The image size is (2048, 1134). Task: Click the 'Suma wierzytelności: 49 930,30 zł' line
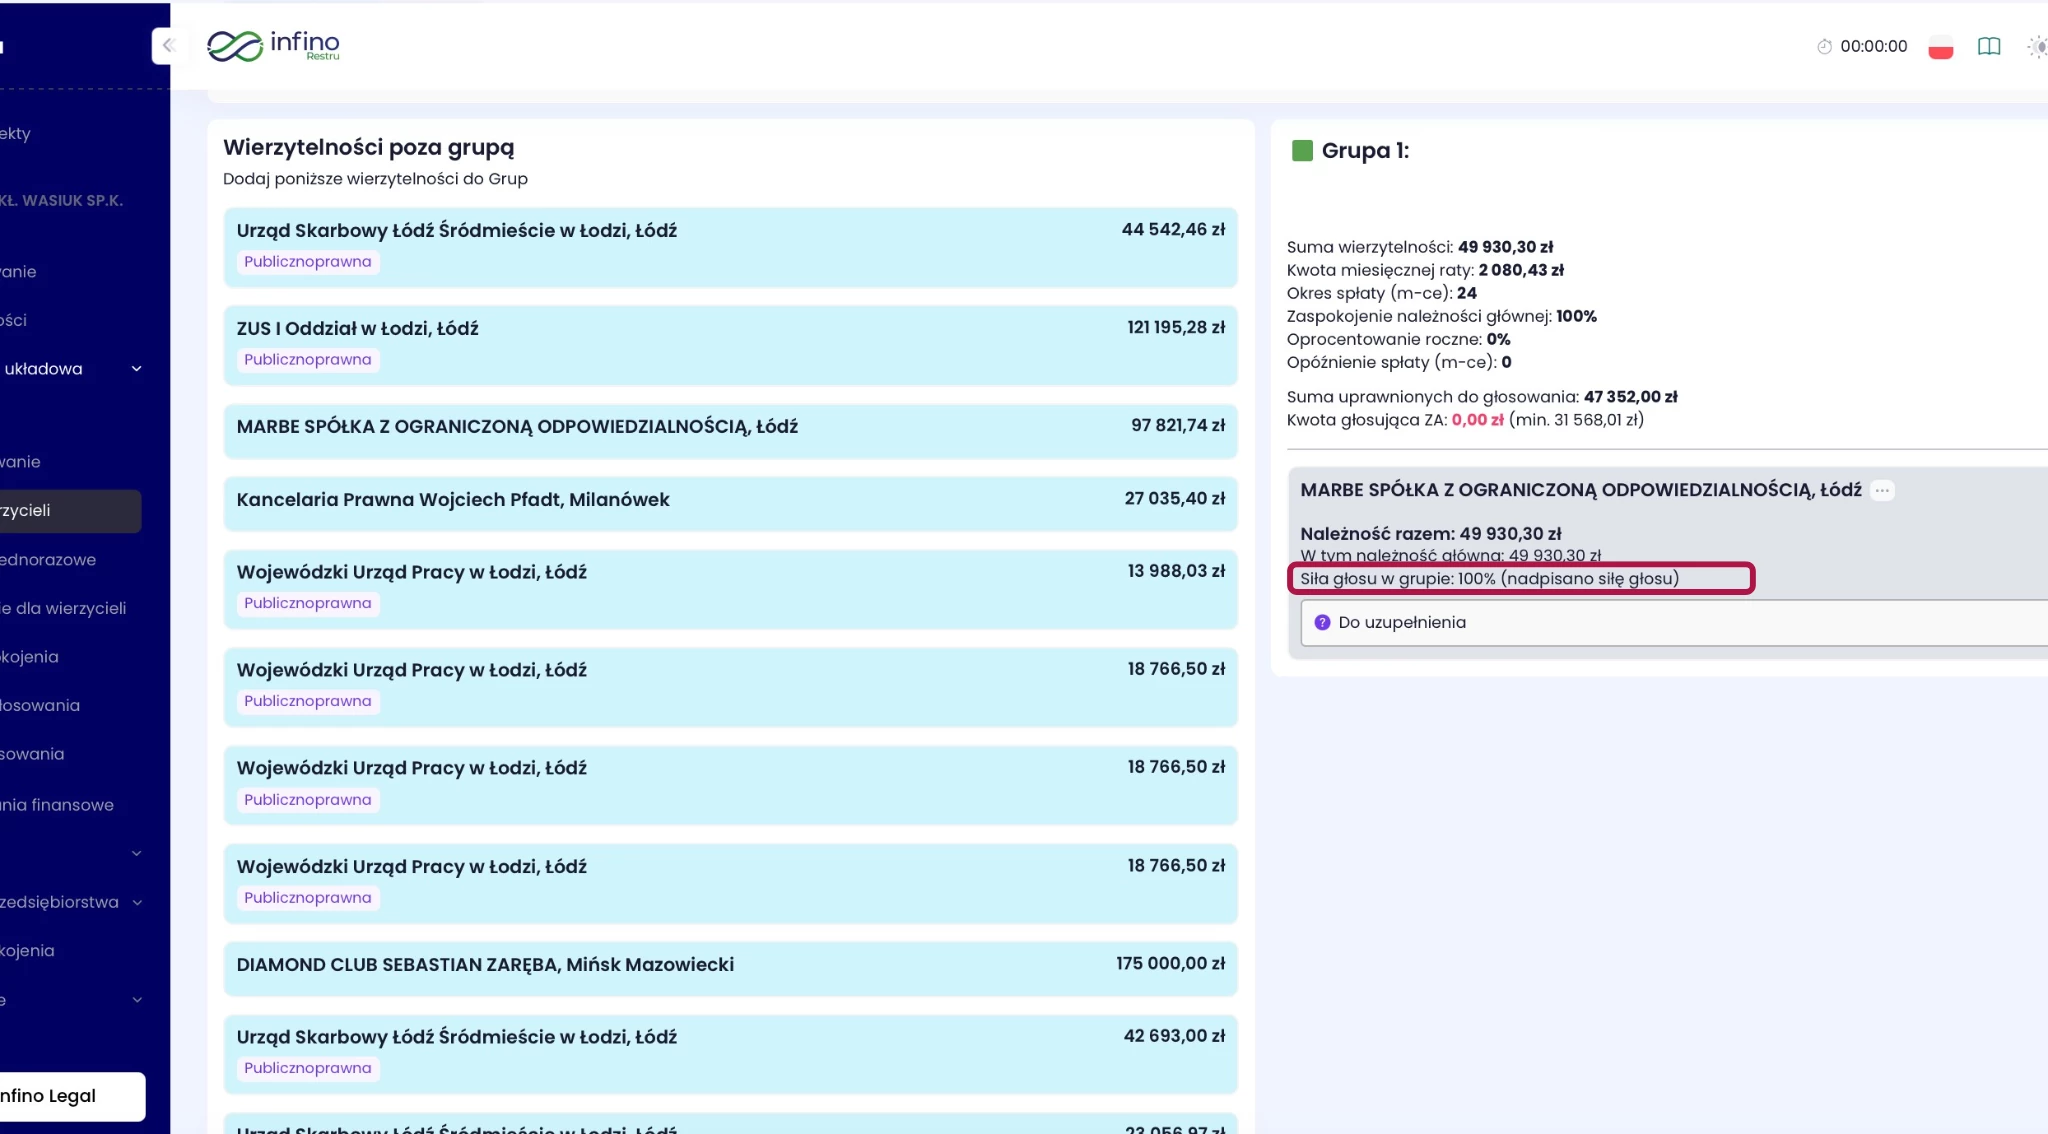click(1420, 247)
